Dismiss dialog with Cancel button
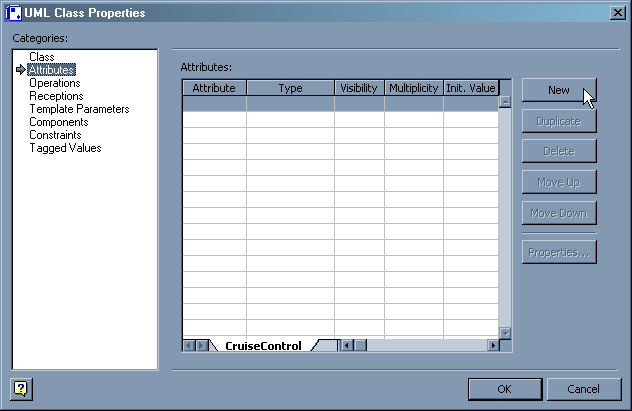This screenshot has width=632, height=411. (x=581, y=388)
